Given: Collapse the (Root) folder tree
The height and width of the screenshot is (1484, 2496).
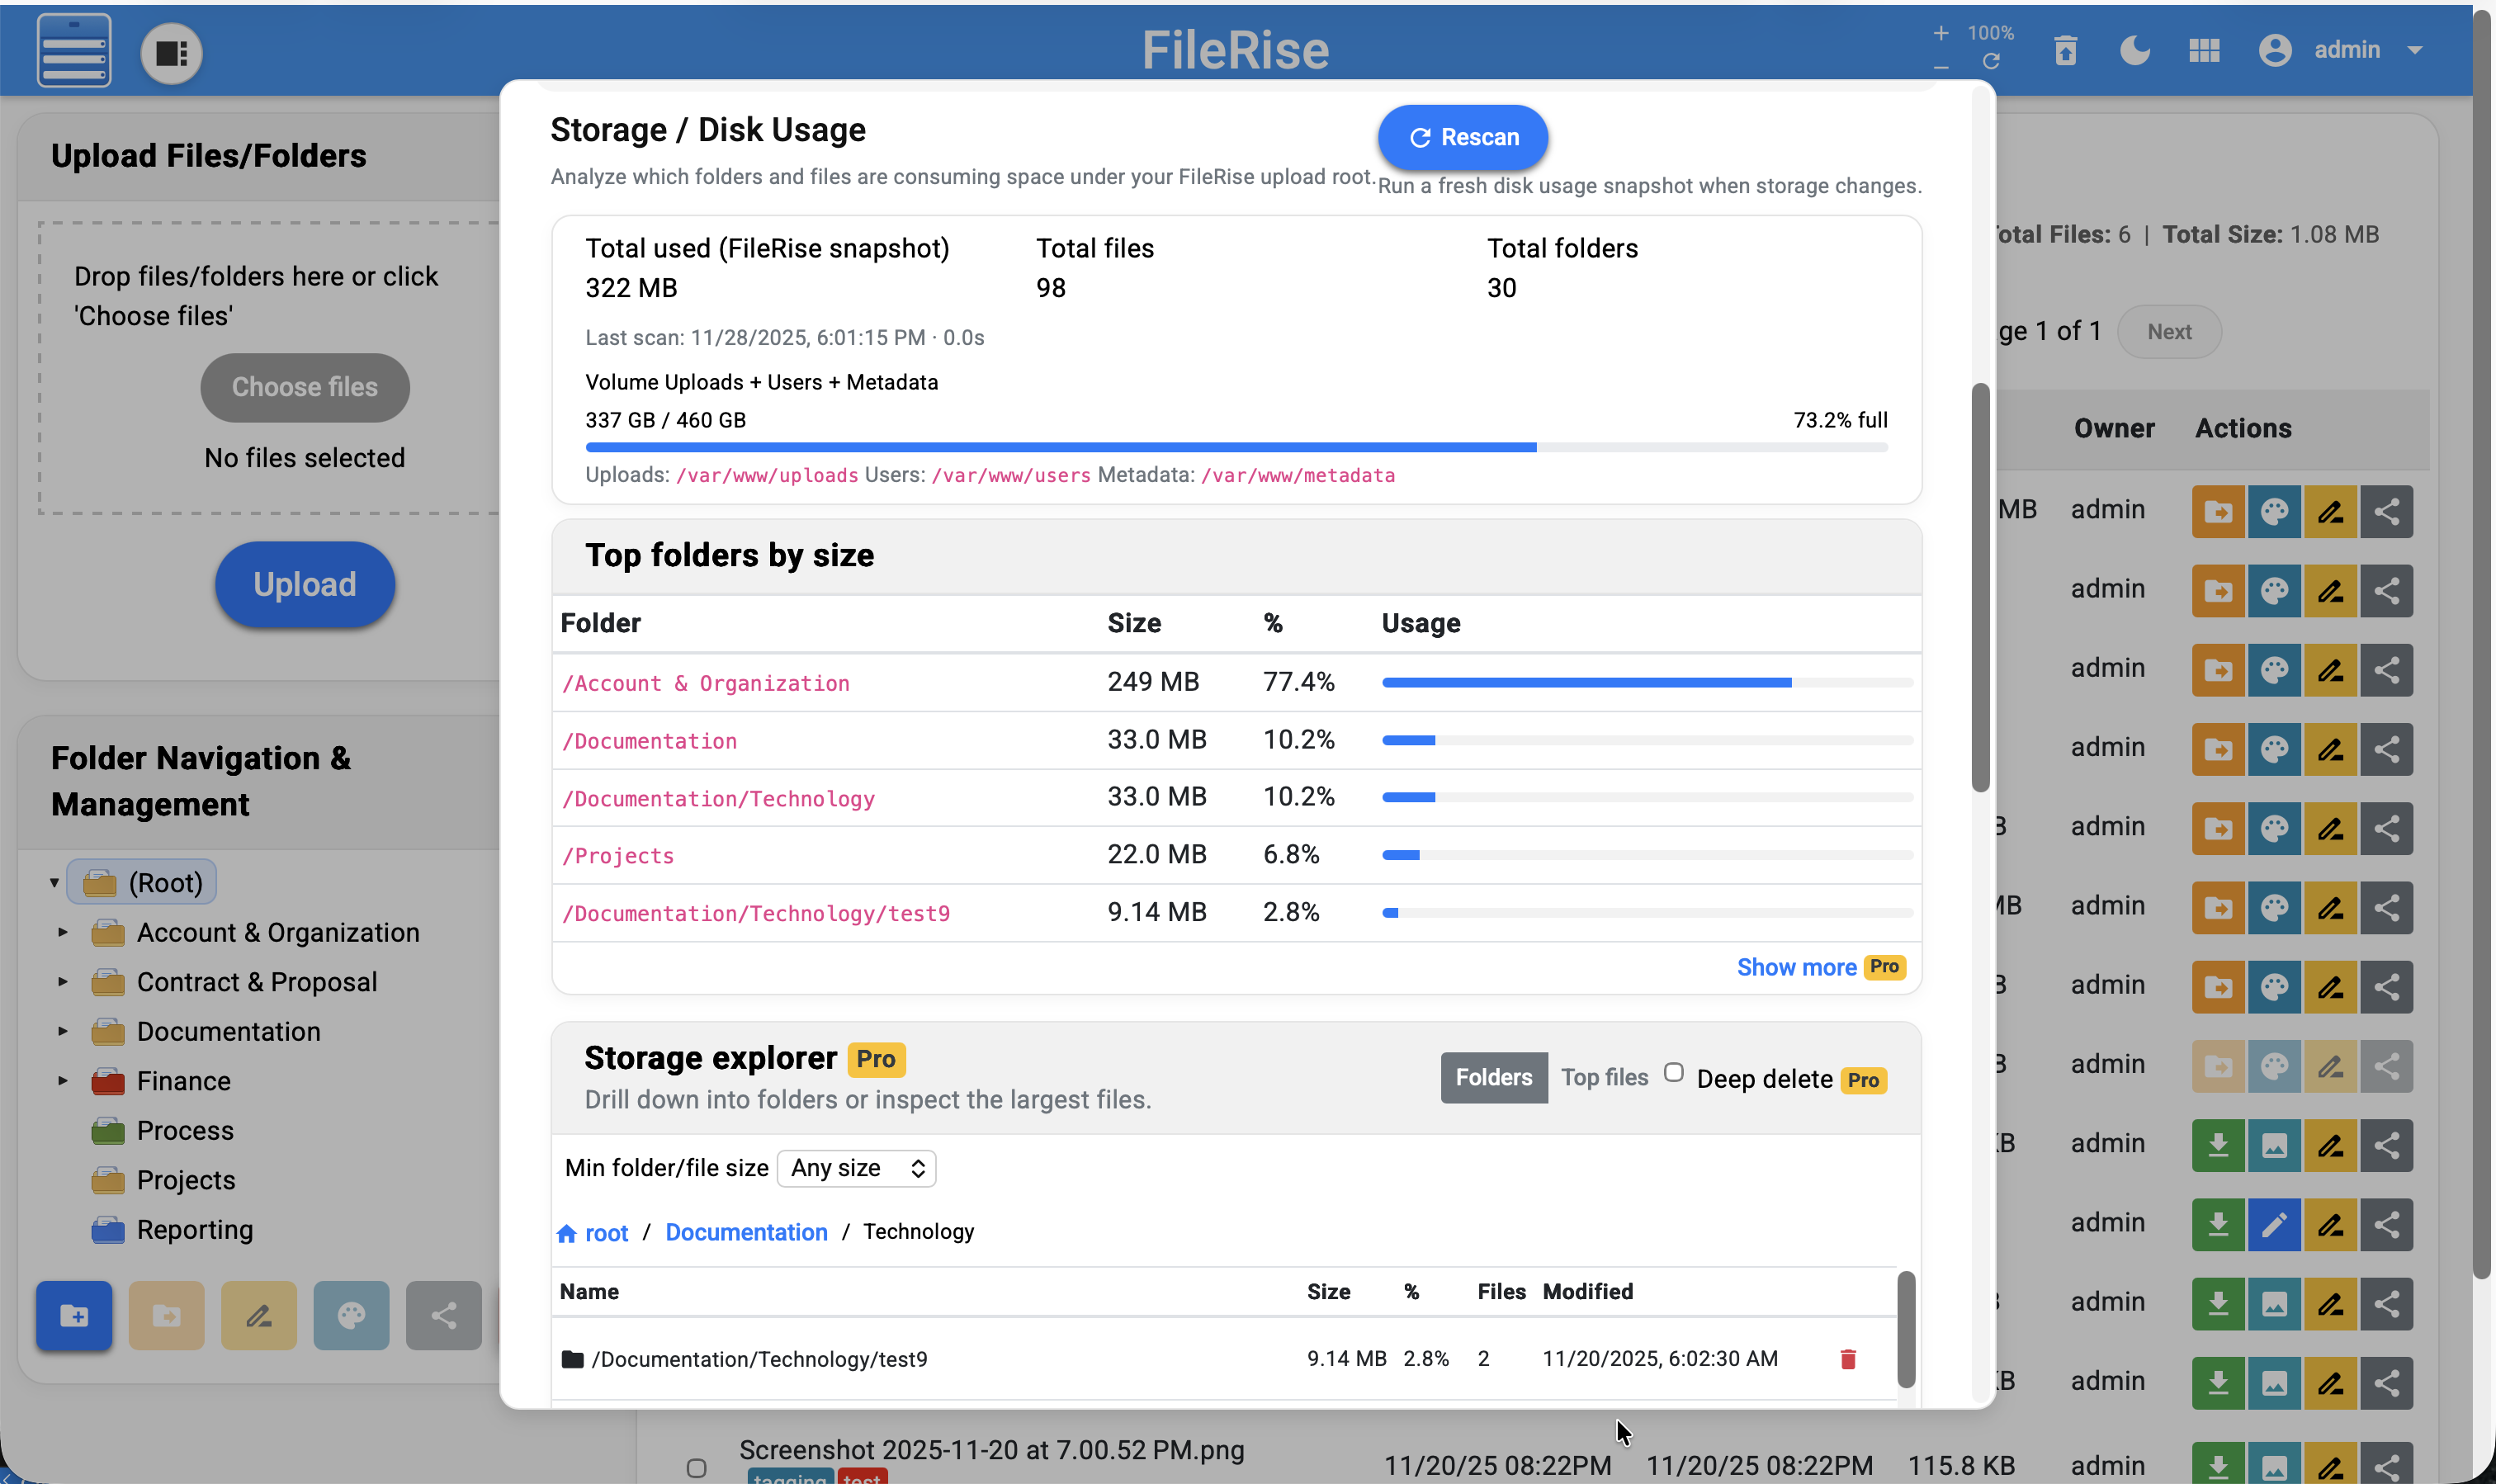Looking at the screenshot, I should click(x=54, y=881).
